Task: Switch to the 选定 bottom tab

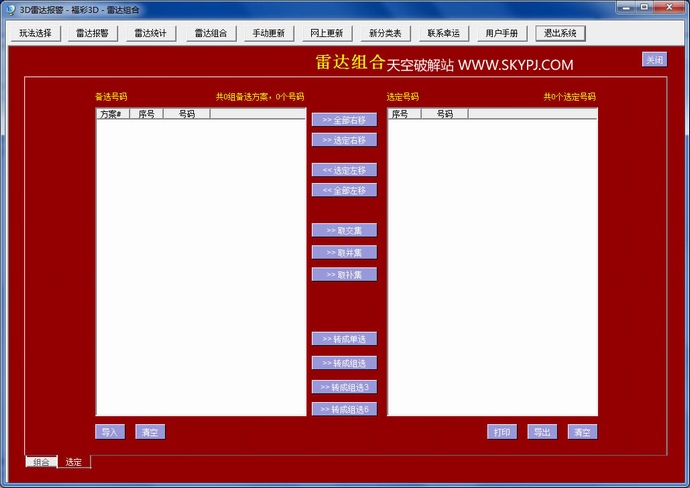Action: point(74,462)
